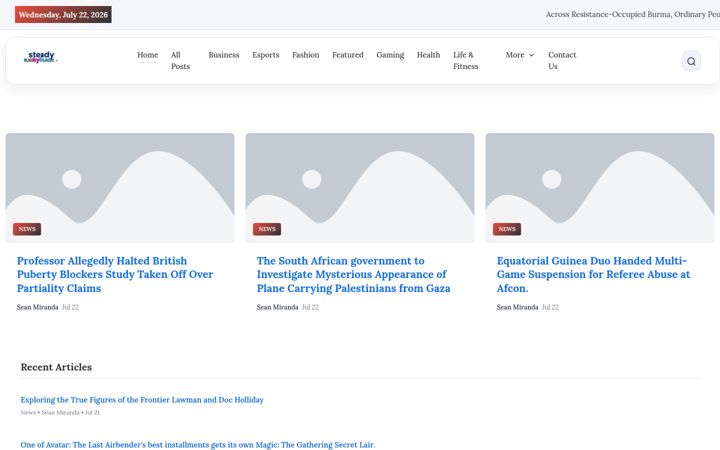Go to Home nav item
The height and width of the screenshot is (450, 720).
[x=147, y=55]
